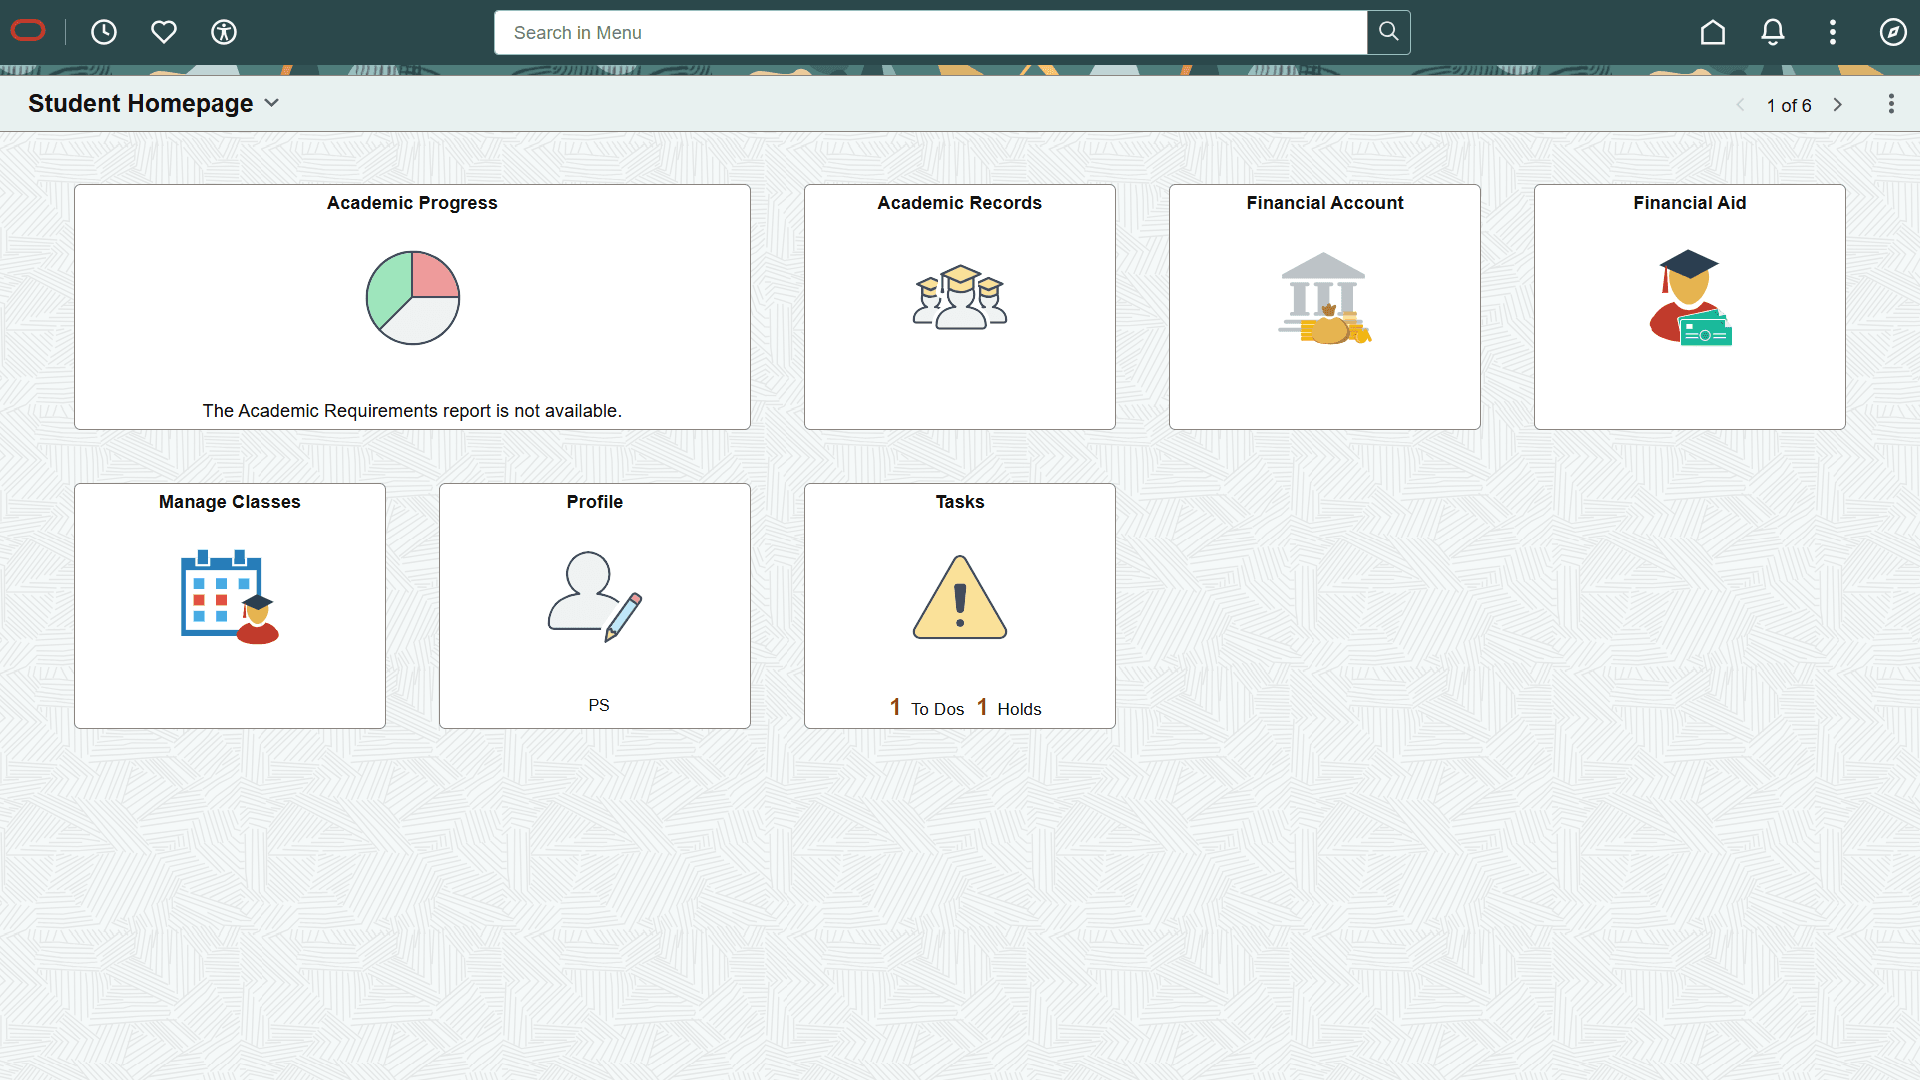The height and width of the screenshot is (1080, 1920).
Task: Open Tasks warning triangle icon
Action: click(x=960, y=597)
